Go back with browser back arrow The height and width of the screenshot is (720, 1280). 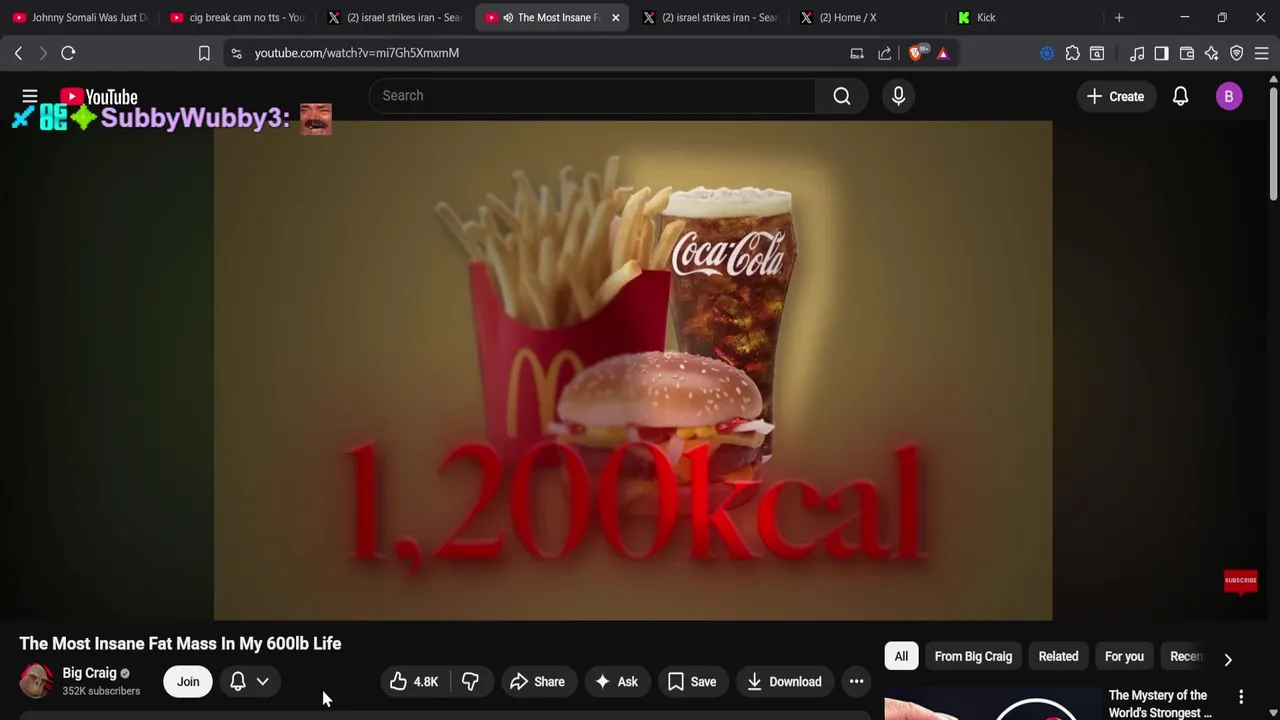(18, 53)
